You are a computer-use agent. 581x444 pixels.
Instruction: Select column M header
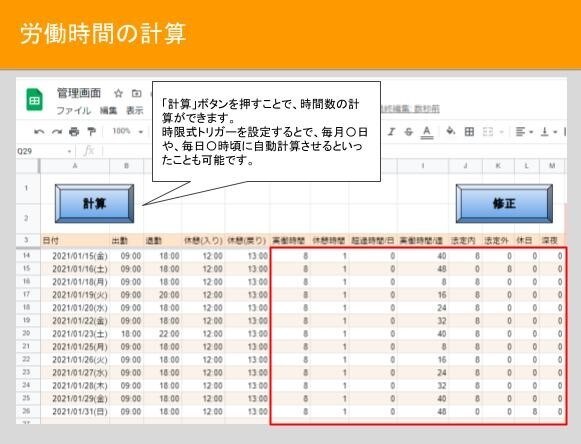coord(552,166)
